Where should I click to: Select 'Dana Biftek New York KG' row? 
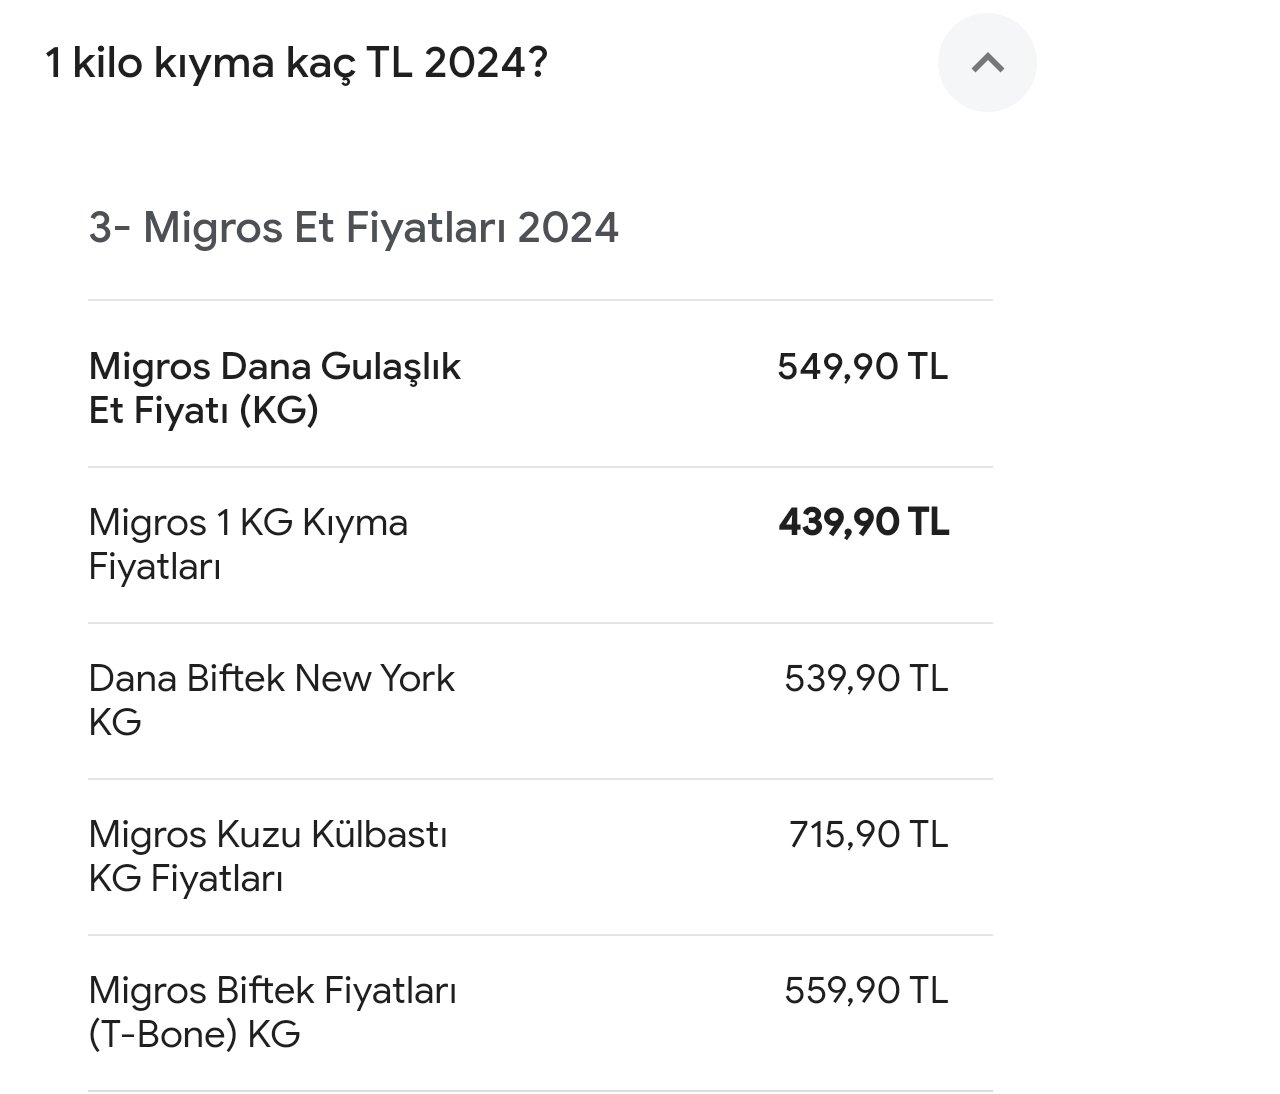[x=540, y=701]
